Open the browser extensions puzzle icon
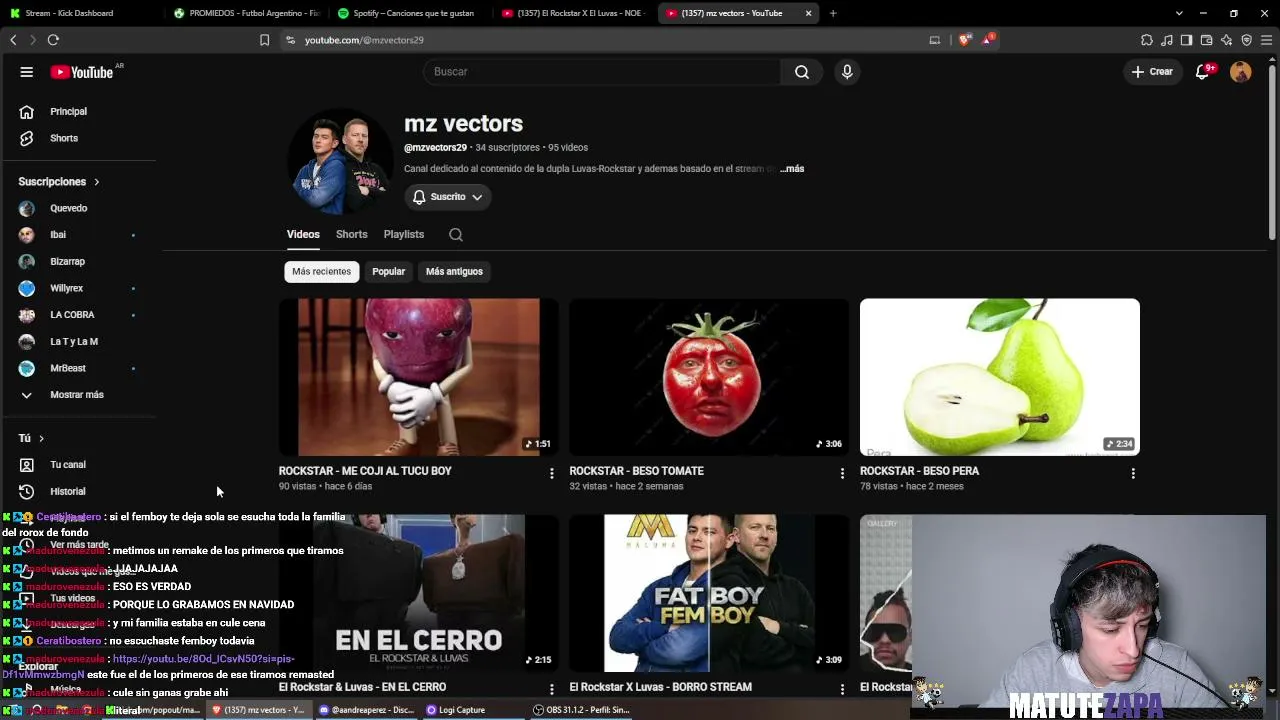 [1147, 40]
